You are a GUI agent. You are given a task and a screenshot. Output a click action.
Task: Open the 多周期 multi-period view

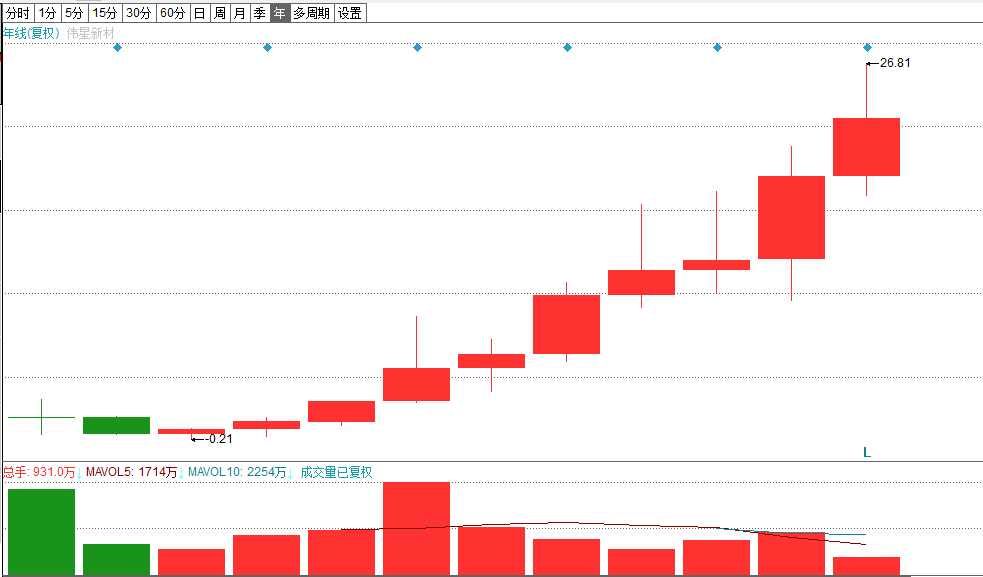tap(311, 13)
